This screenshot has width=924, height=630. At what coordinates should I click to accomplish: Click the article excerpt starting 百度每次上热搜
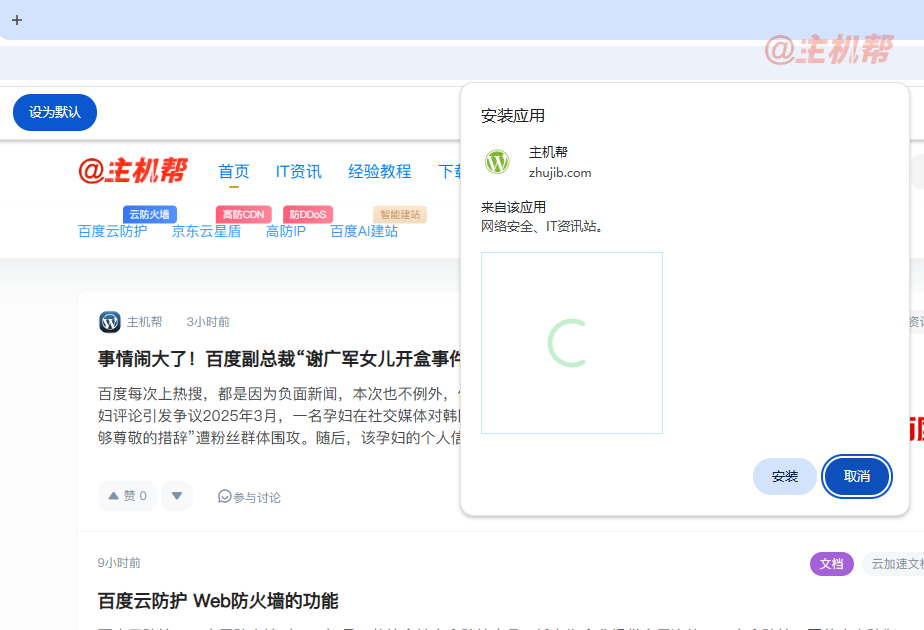[x=279, y=415]
